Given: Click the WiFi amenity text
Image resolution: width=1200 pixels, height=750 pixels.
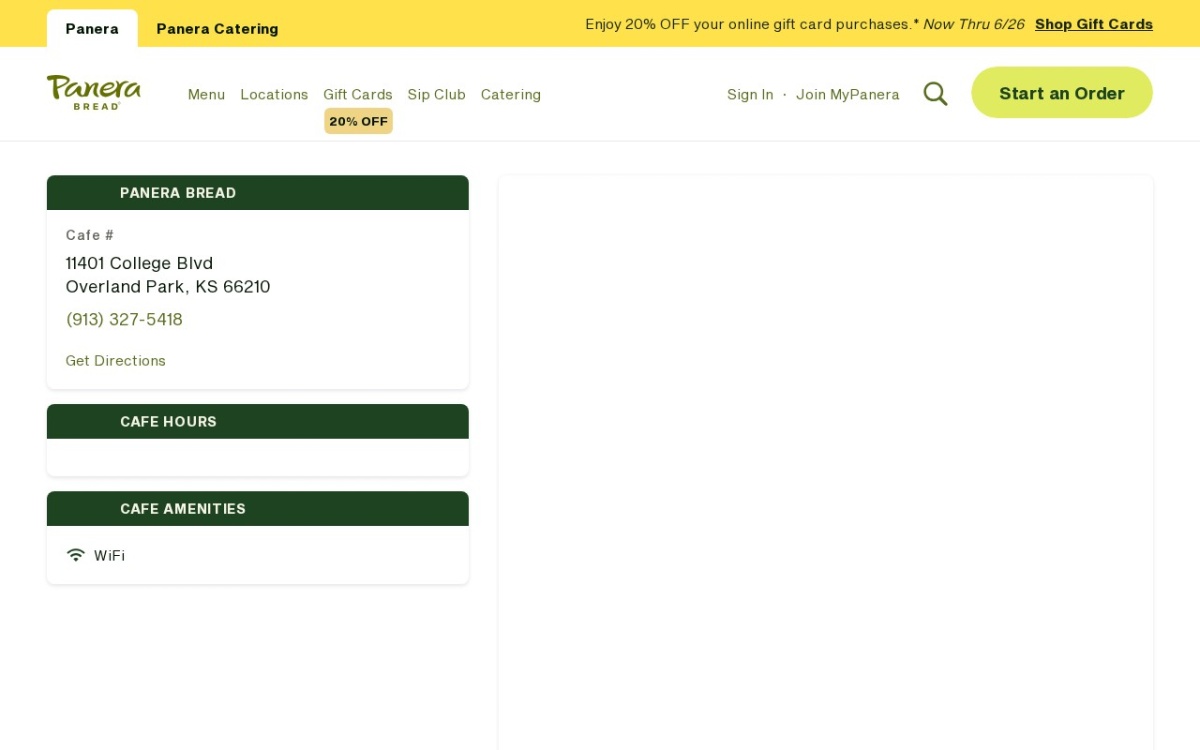Looking at the screenshot, I should tap(110, 555).
